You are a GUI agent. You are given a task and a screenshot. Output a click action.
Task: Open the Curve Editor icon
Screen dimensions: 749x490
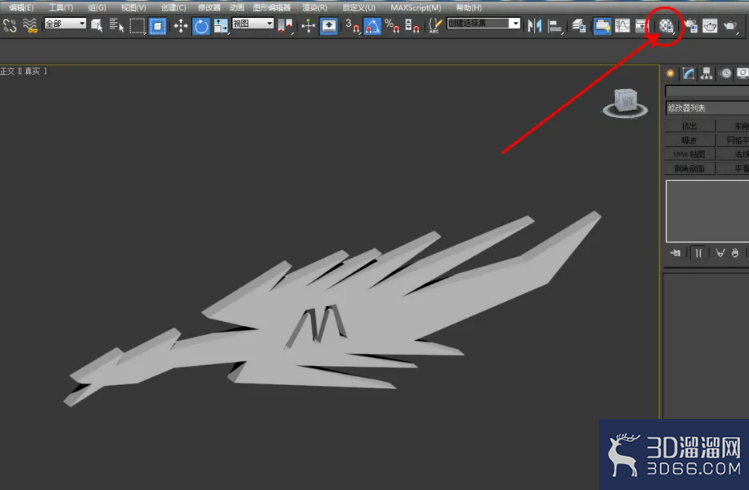point(622,26)
